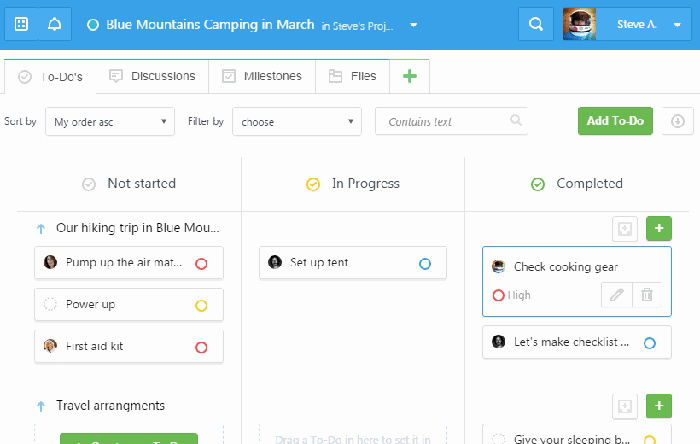Click the download icon beside Add To-Do

(678, 121)
